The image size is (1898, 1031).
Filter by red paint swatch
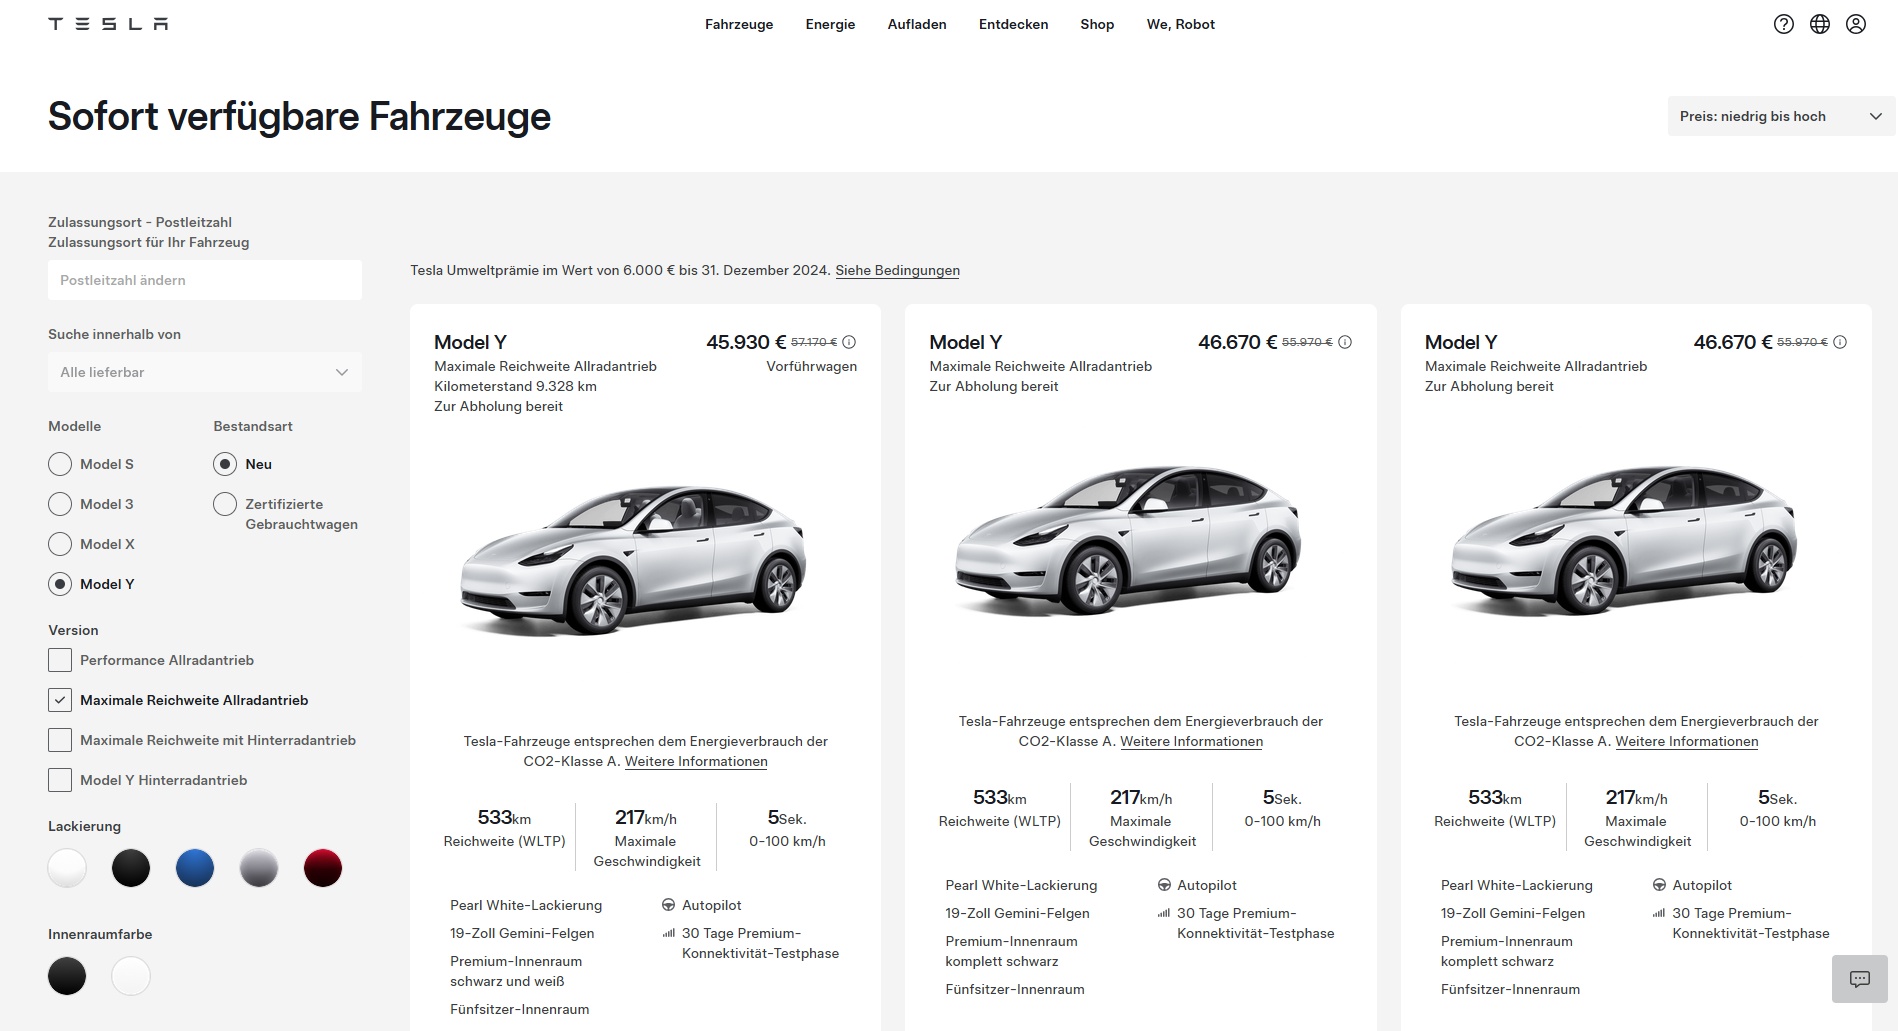[323, 868]
